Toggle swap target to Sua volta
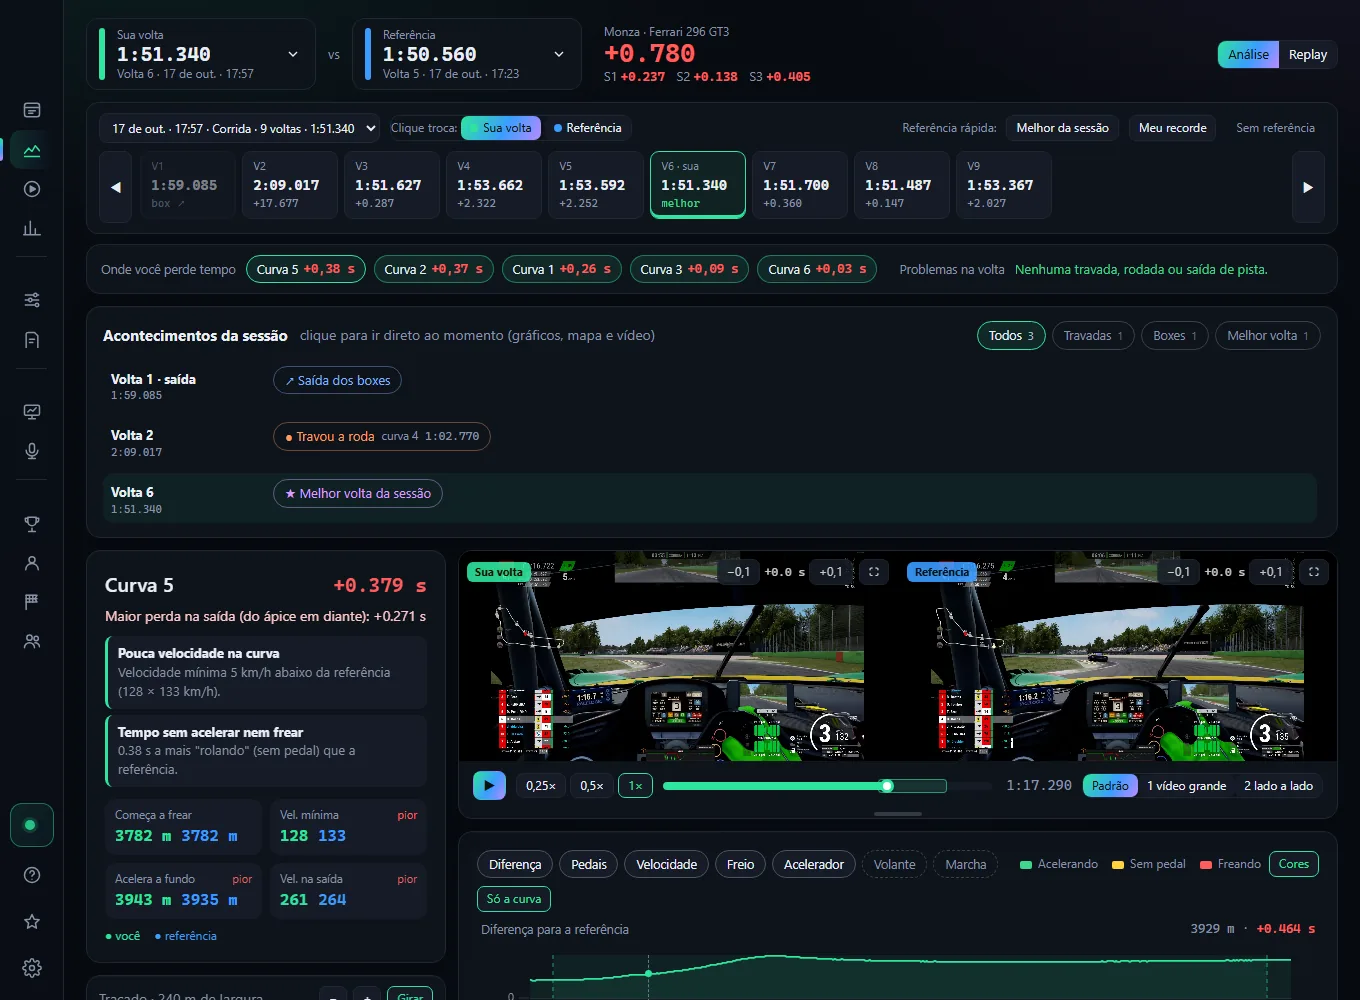This screenshot has height=1000, width=1360. coord(501,128)
